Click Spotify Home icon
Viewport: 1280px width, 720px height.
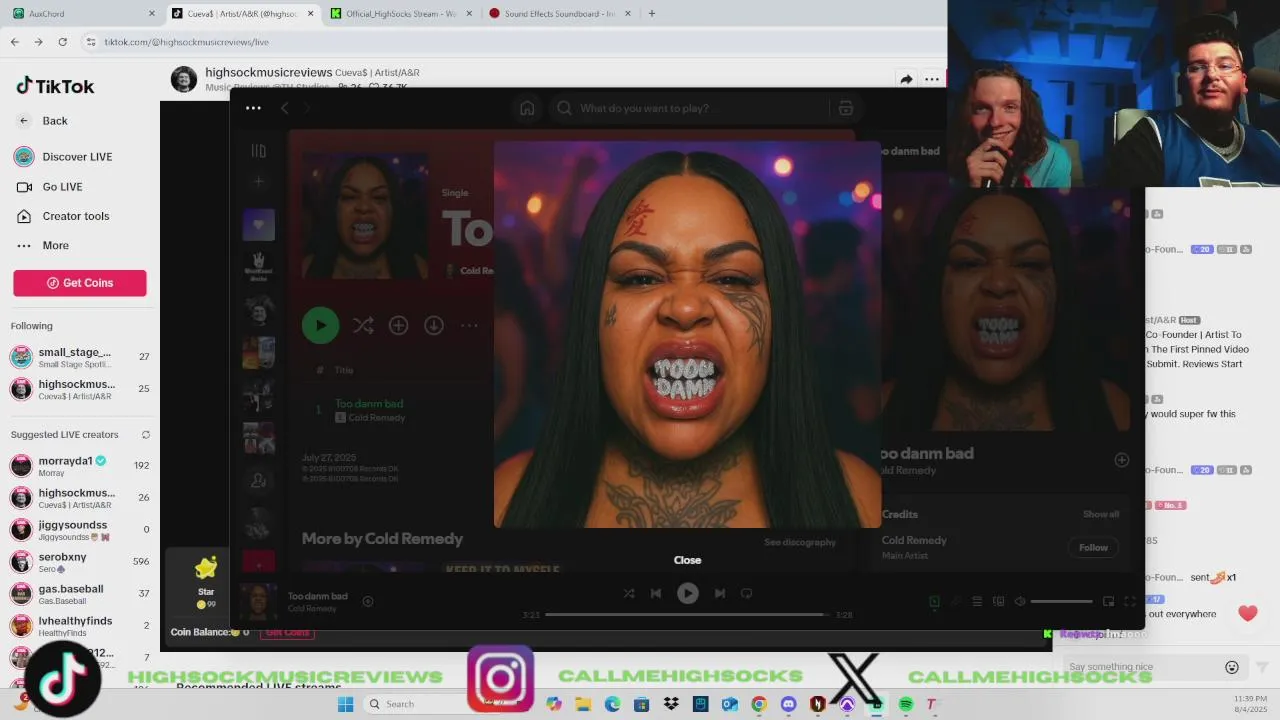[527, 108]
